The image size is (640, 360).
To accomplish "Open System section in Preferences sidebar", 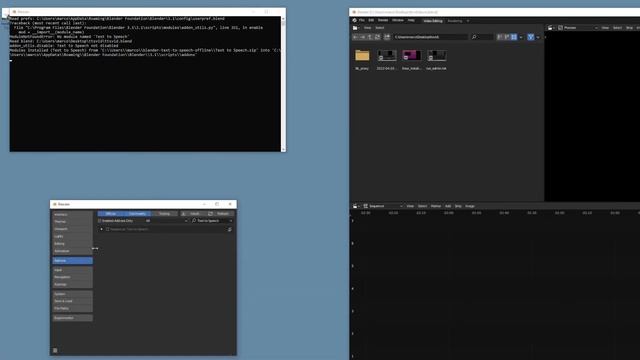I will (x=72, y=294).
